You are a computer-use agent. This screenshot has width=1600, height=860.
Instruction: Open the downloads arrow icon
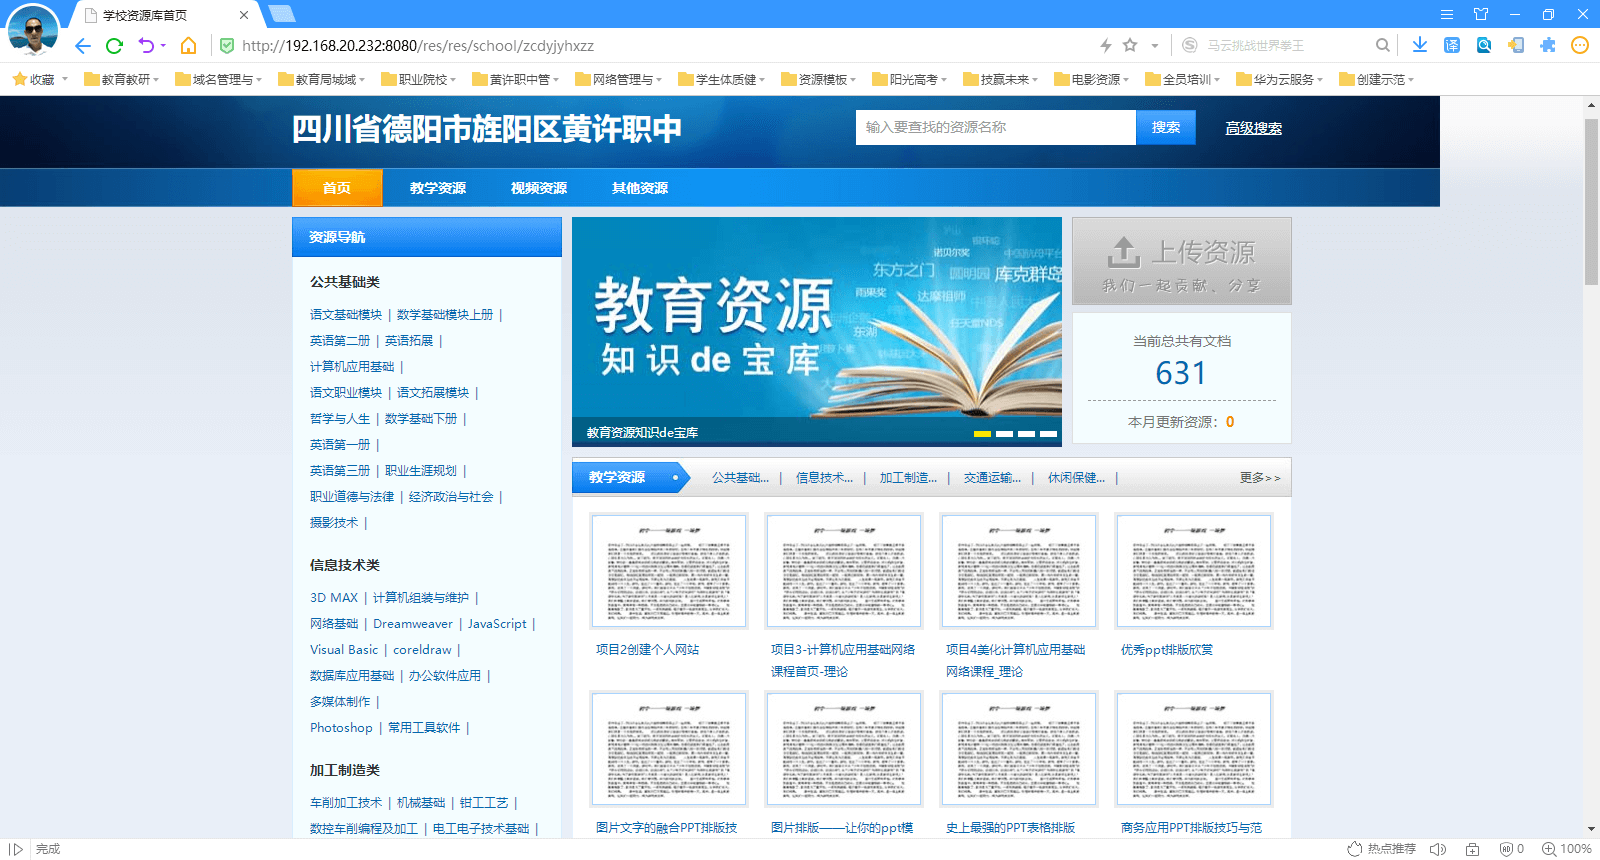click(1419, 45)
